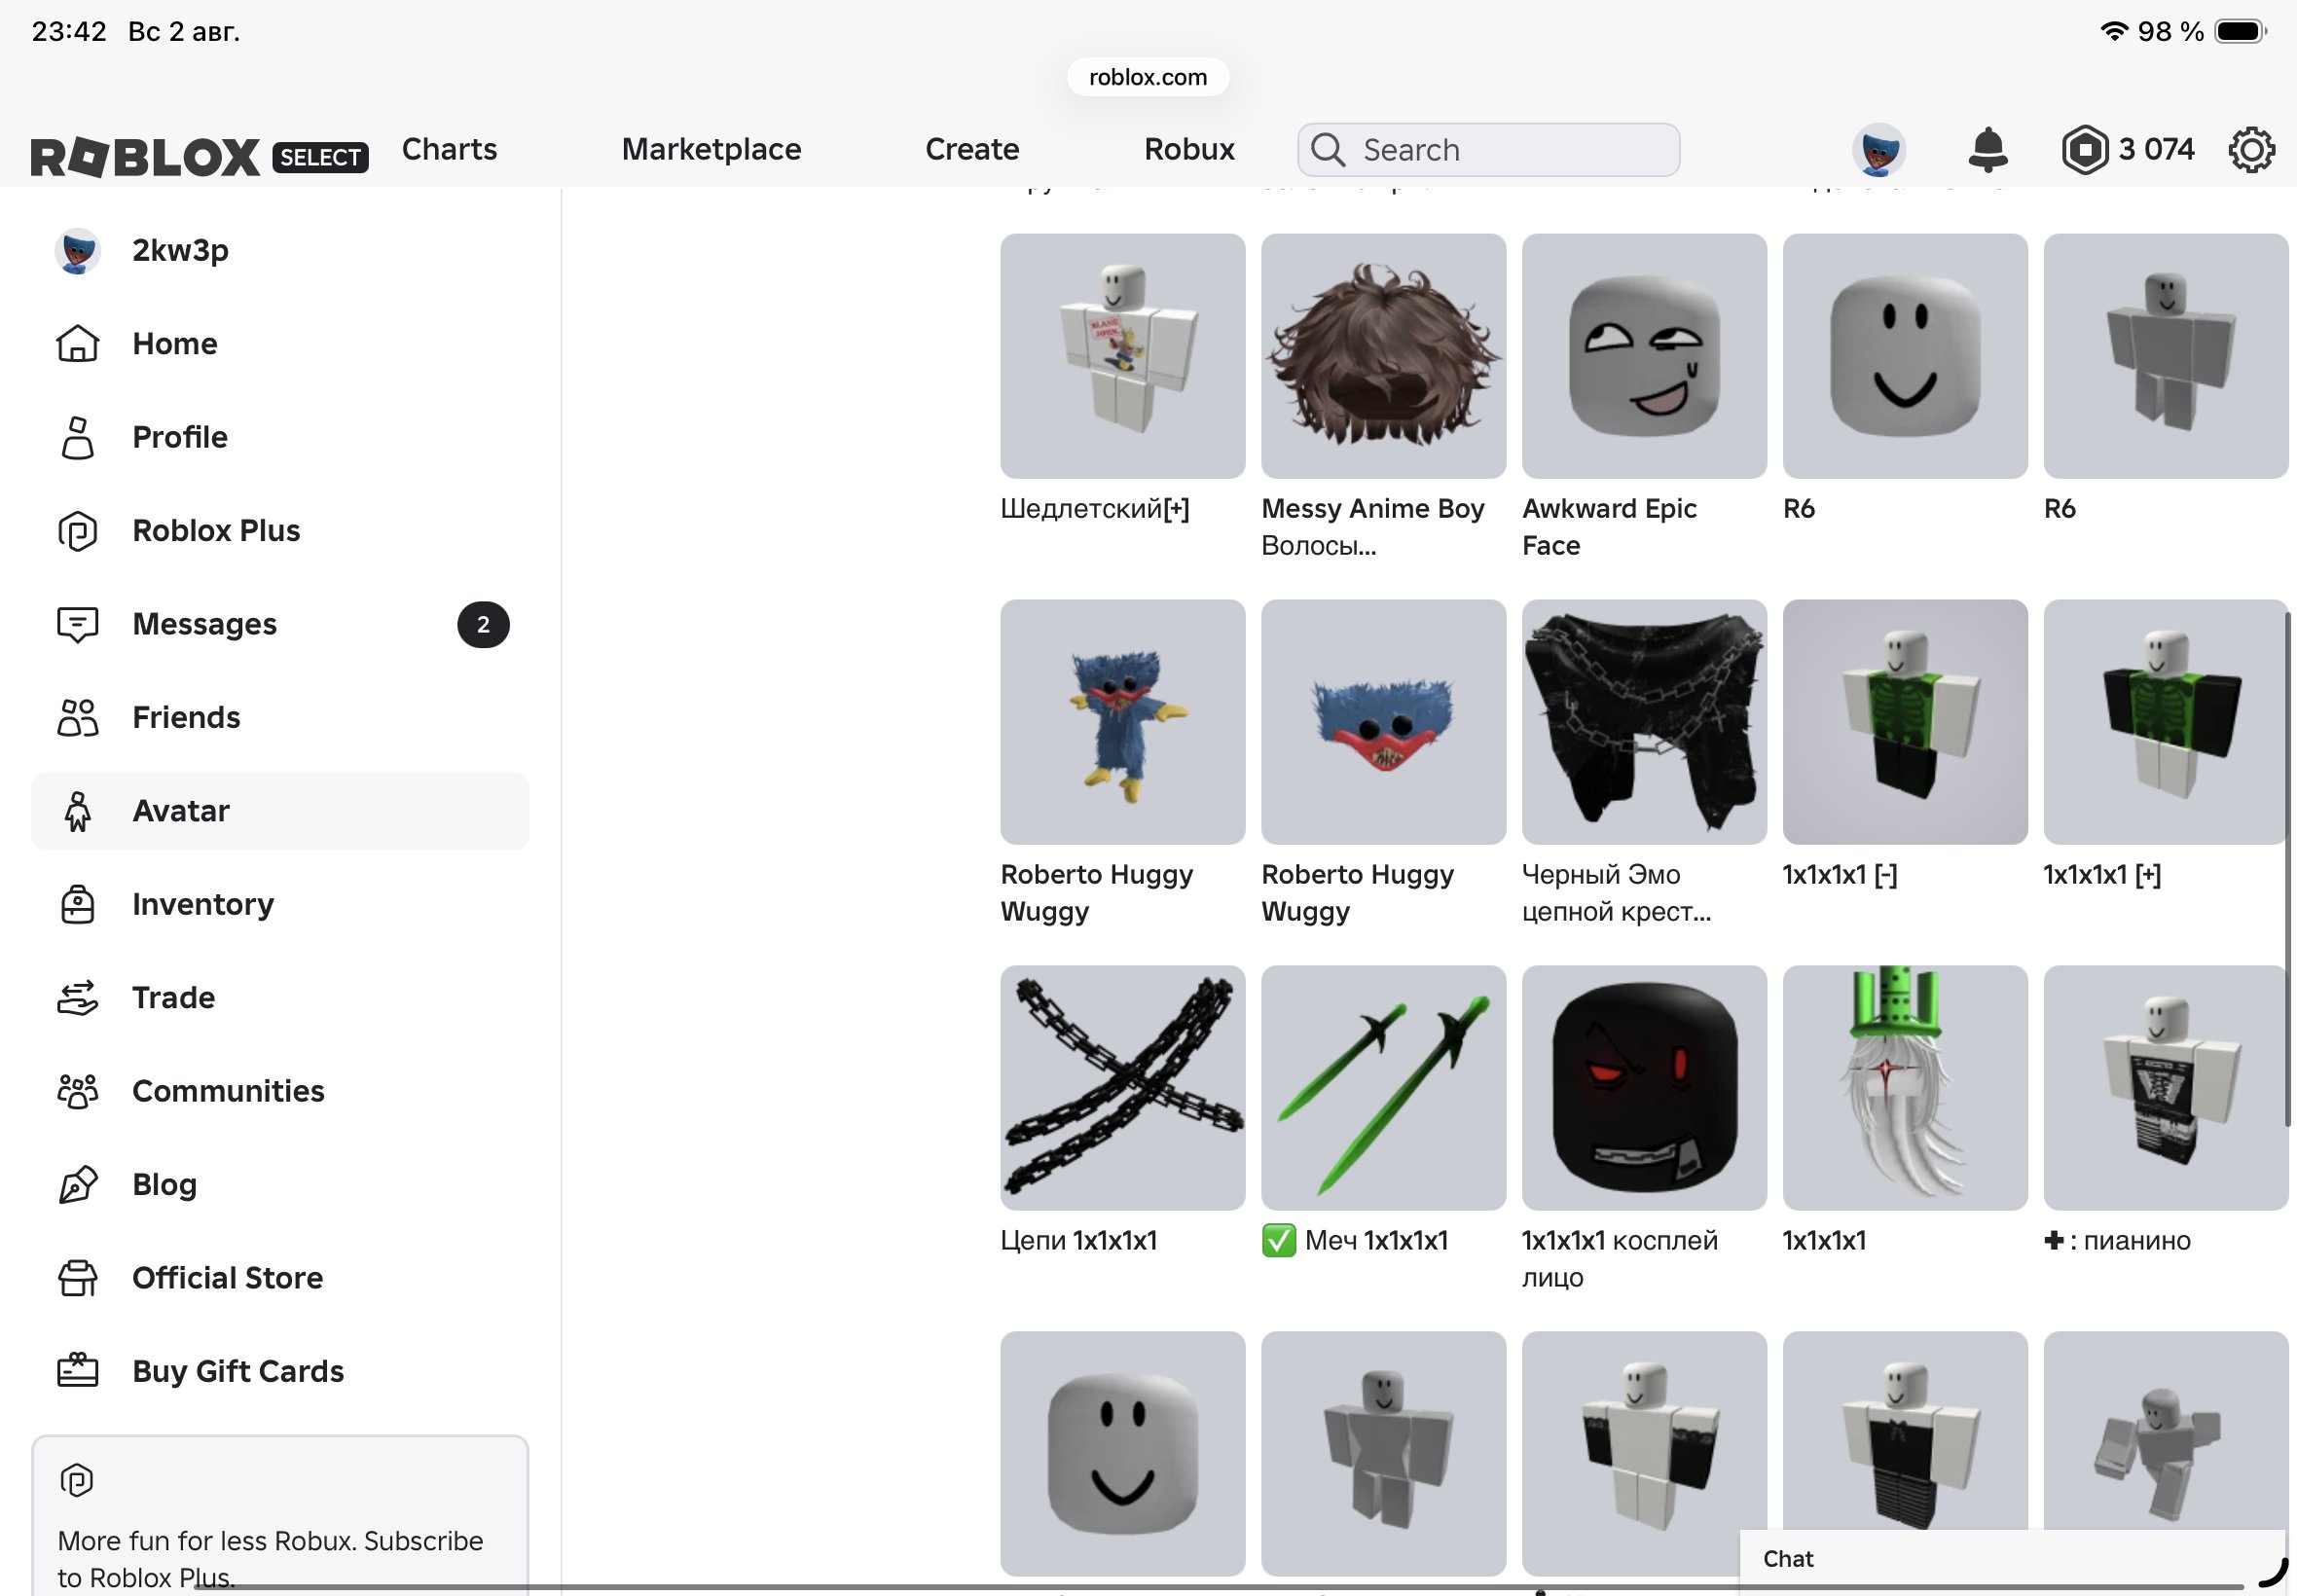Viewport: 2297px width, 1596px height.
Task: Open the Official Store shop icon
Action: tap(77, 1278)
